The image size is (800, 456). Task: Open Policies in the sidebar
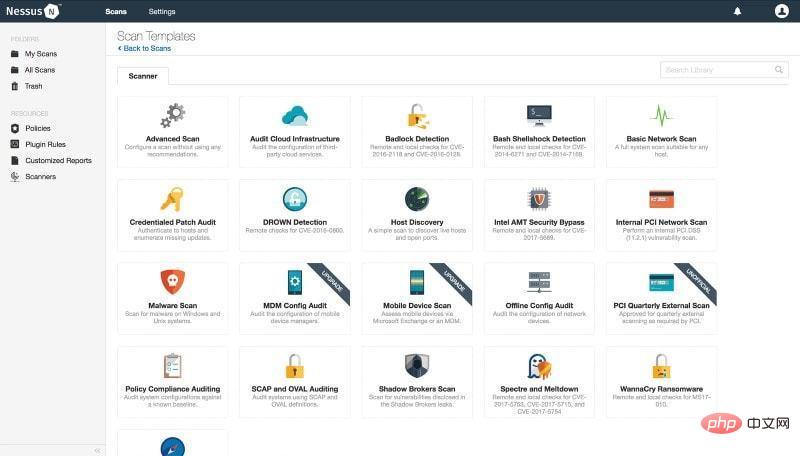tap(38, 128)
